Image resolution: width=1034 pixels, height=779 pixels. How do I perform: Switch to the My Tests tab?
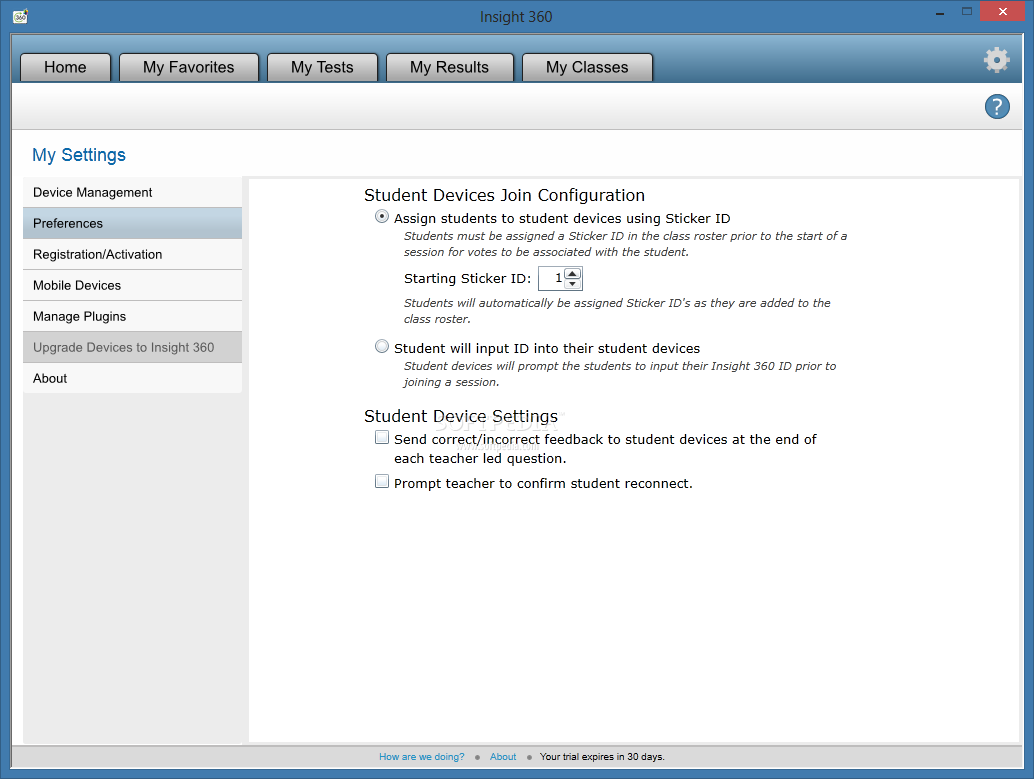(322, 67)
